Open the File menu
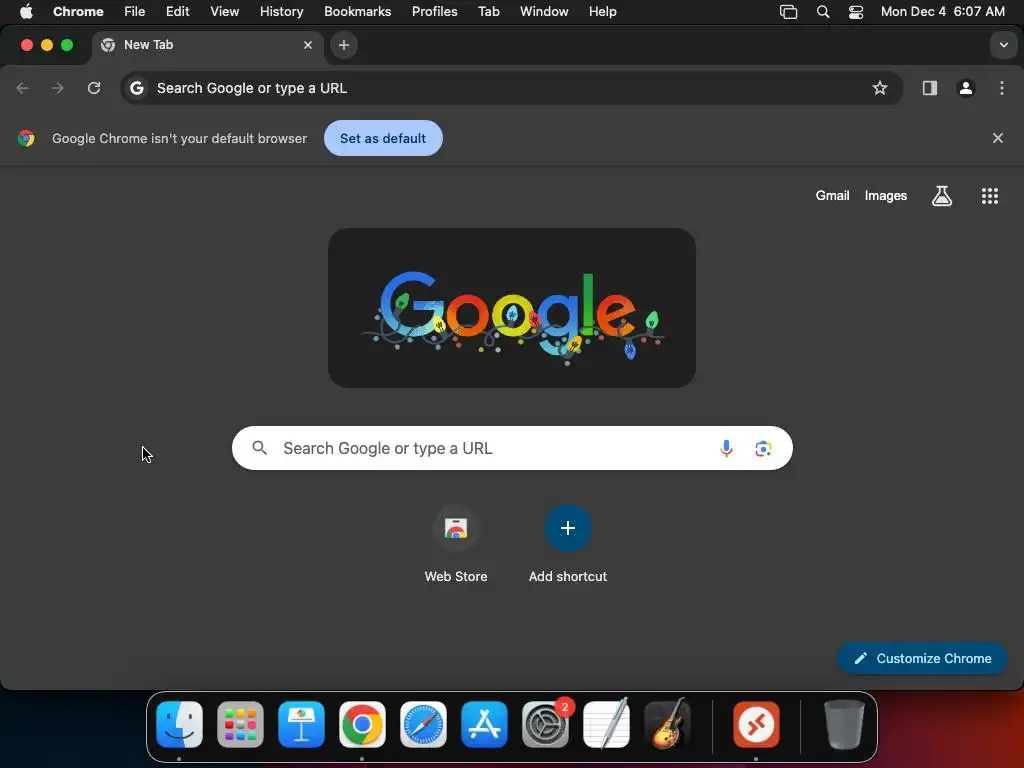 (135, 12)
